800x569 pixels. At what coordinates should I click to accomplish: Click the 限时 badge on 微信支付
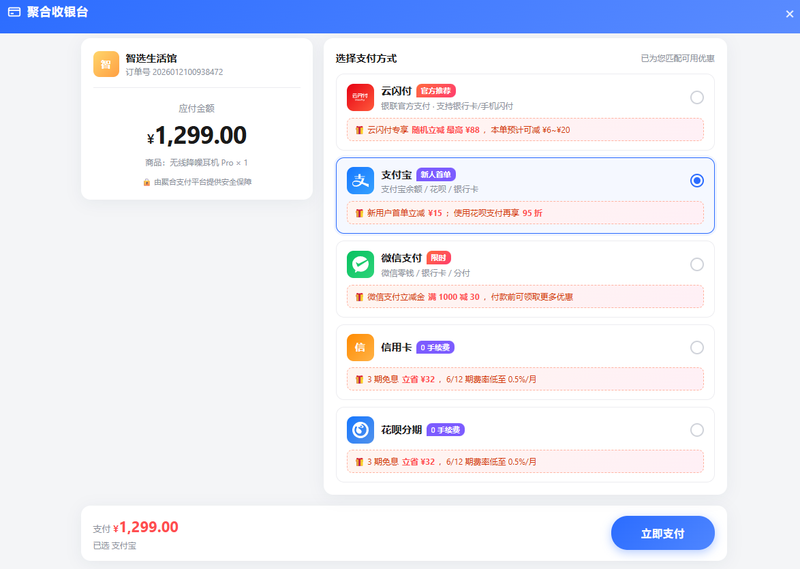pos(439,258)
